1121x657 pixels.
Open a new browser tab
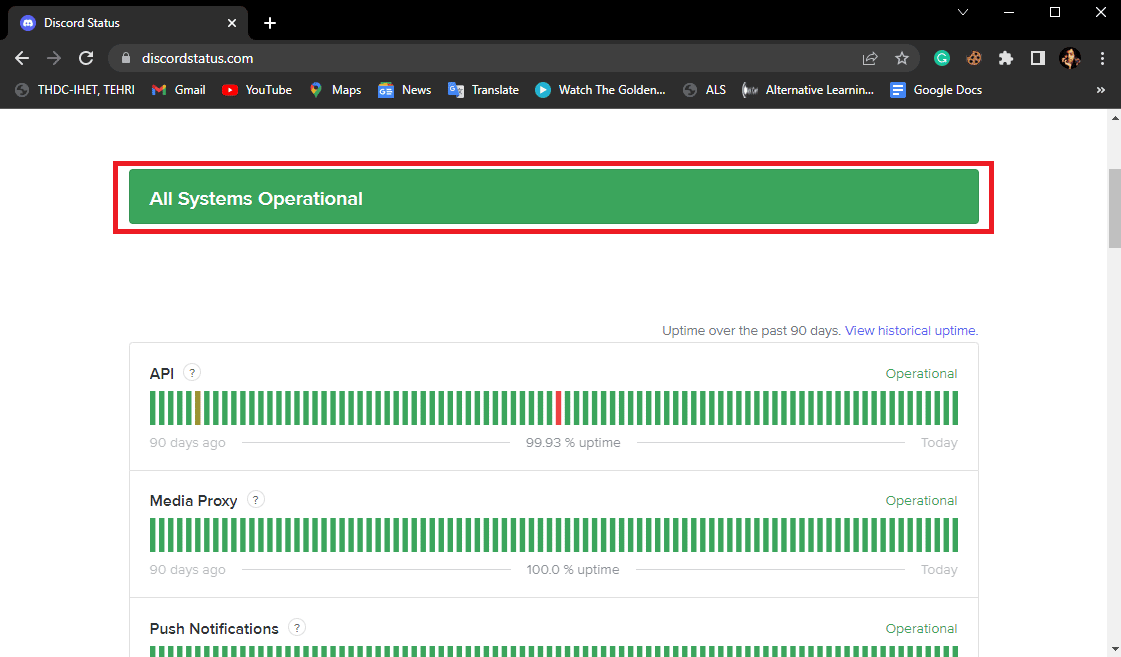coord(270,23)
